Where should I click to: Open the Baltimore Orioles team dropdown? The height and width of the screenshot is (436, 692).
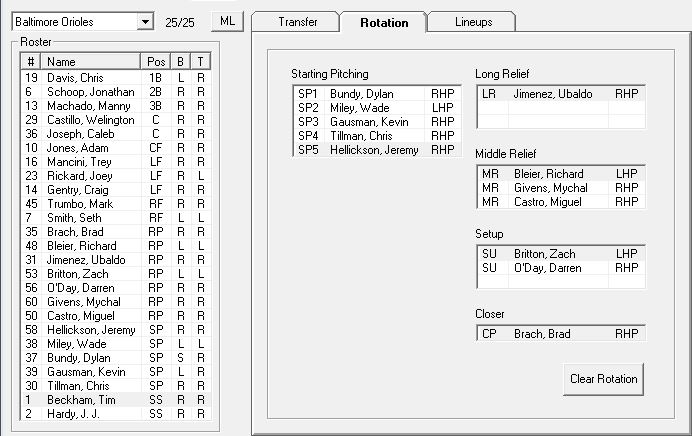(x=145, y=21)
